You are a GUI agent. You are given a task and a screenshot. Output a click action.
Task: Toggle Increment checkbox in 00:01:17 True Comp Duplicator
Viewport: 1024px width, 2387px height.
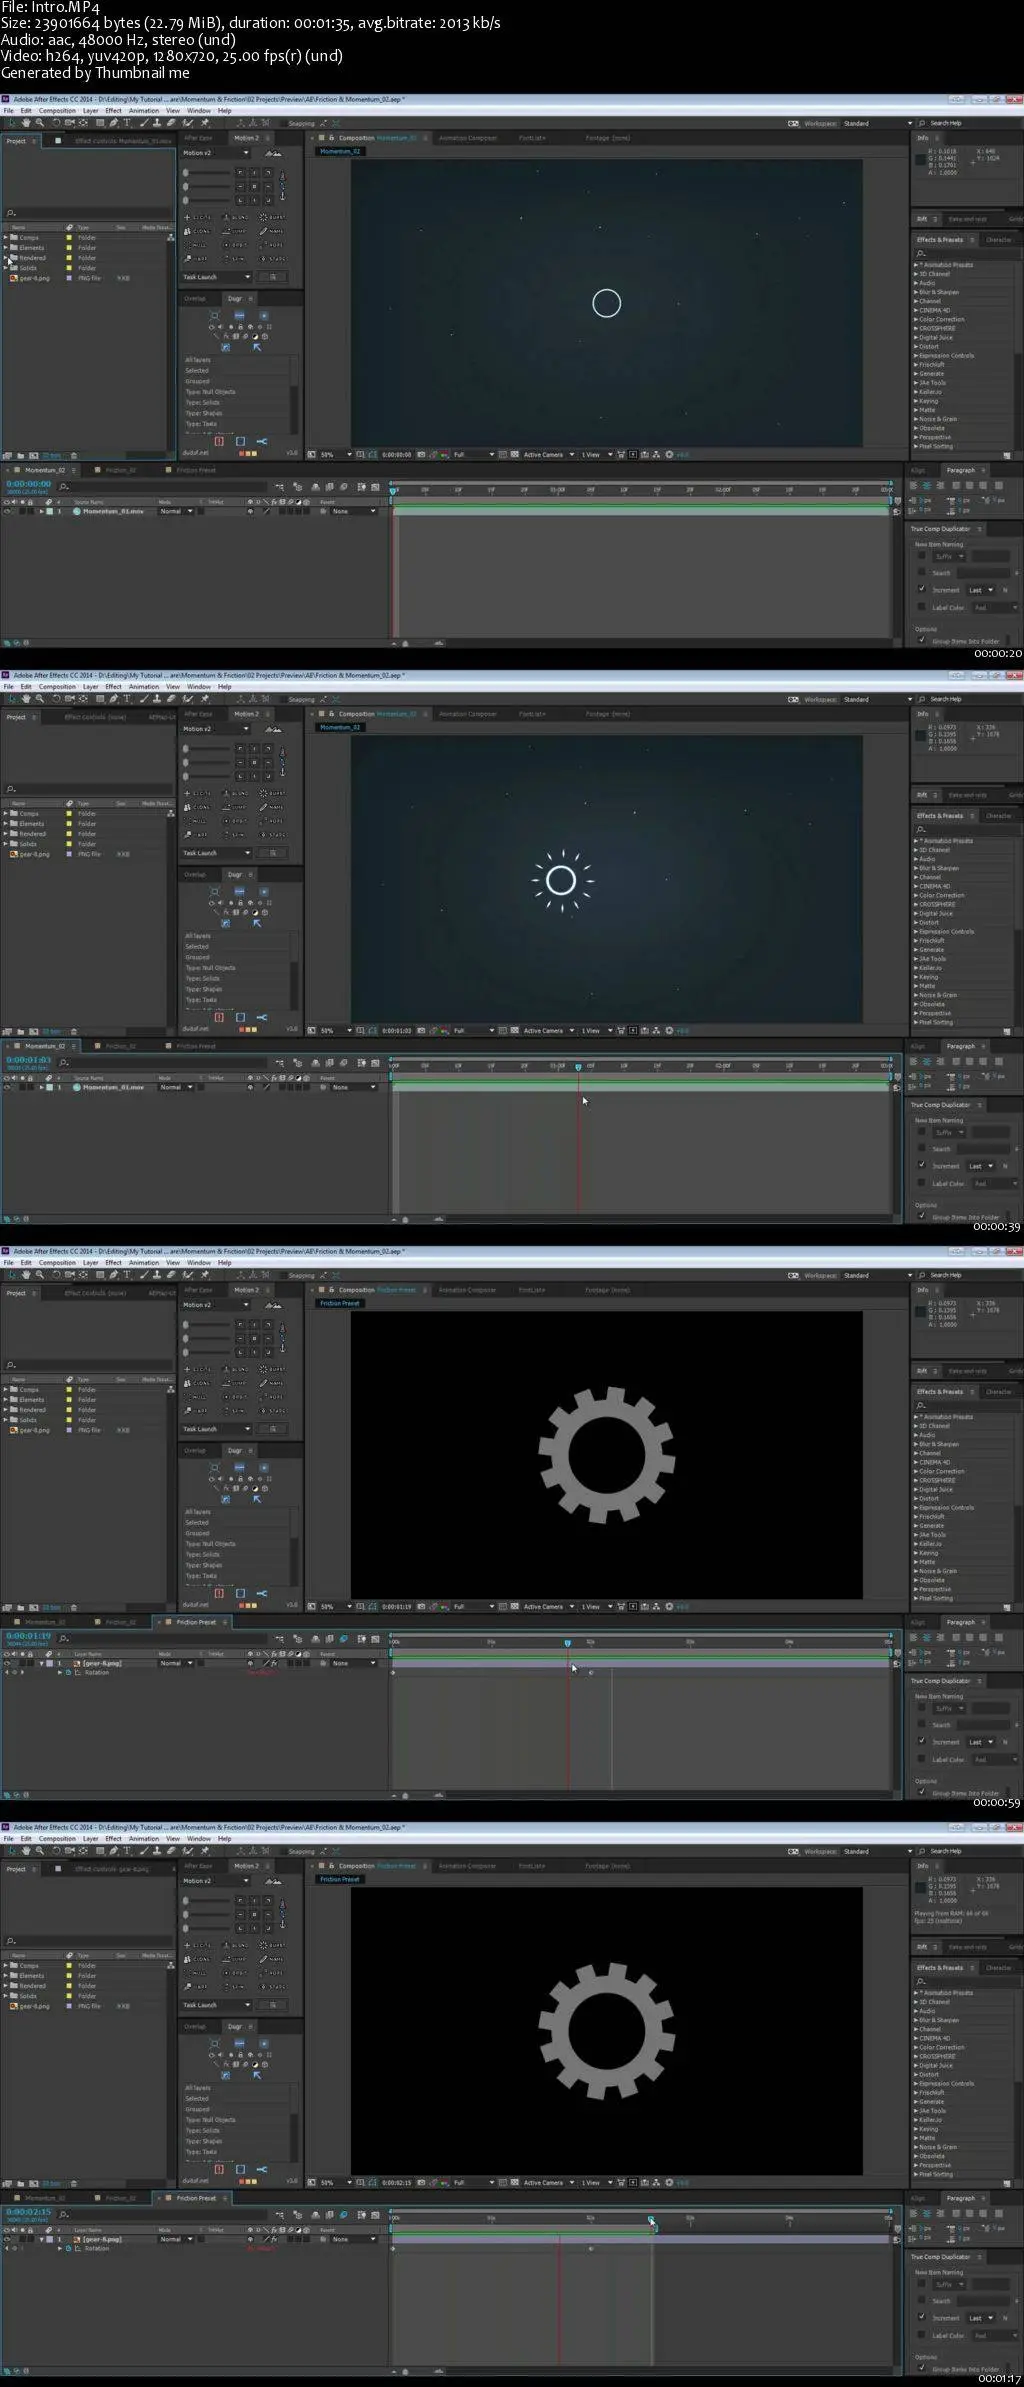pyautogui.click(x=921, y=2317)
